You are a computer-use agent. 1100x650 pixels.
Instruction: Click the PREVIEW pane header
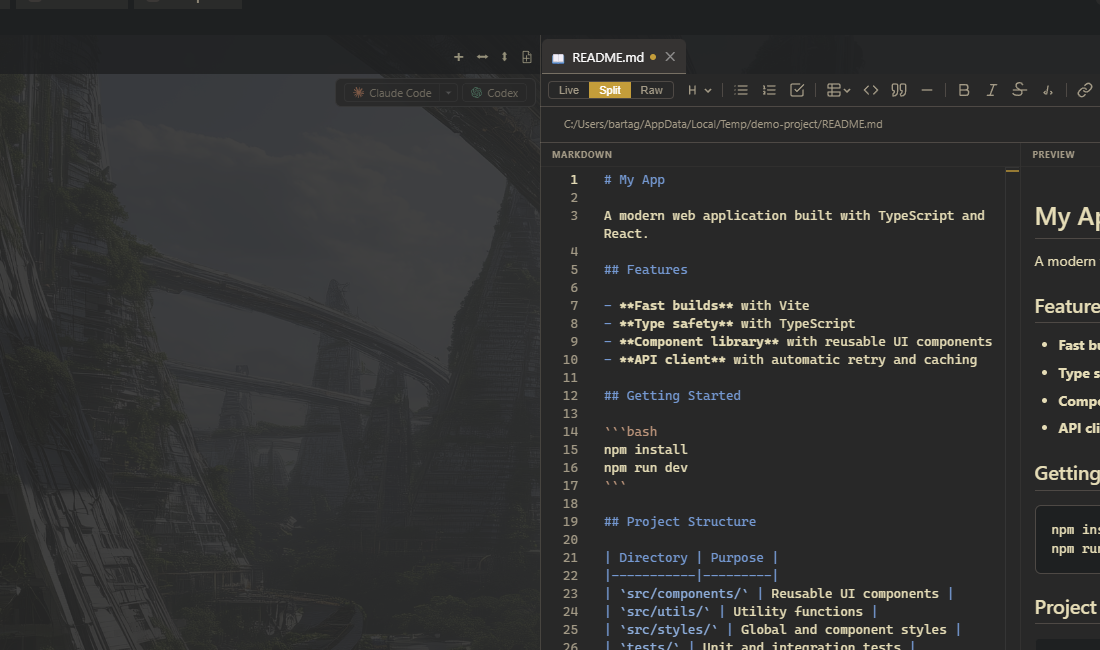[1053, 154]
